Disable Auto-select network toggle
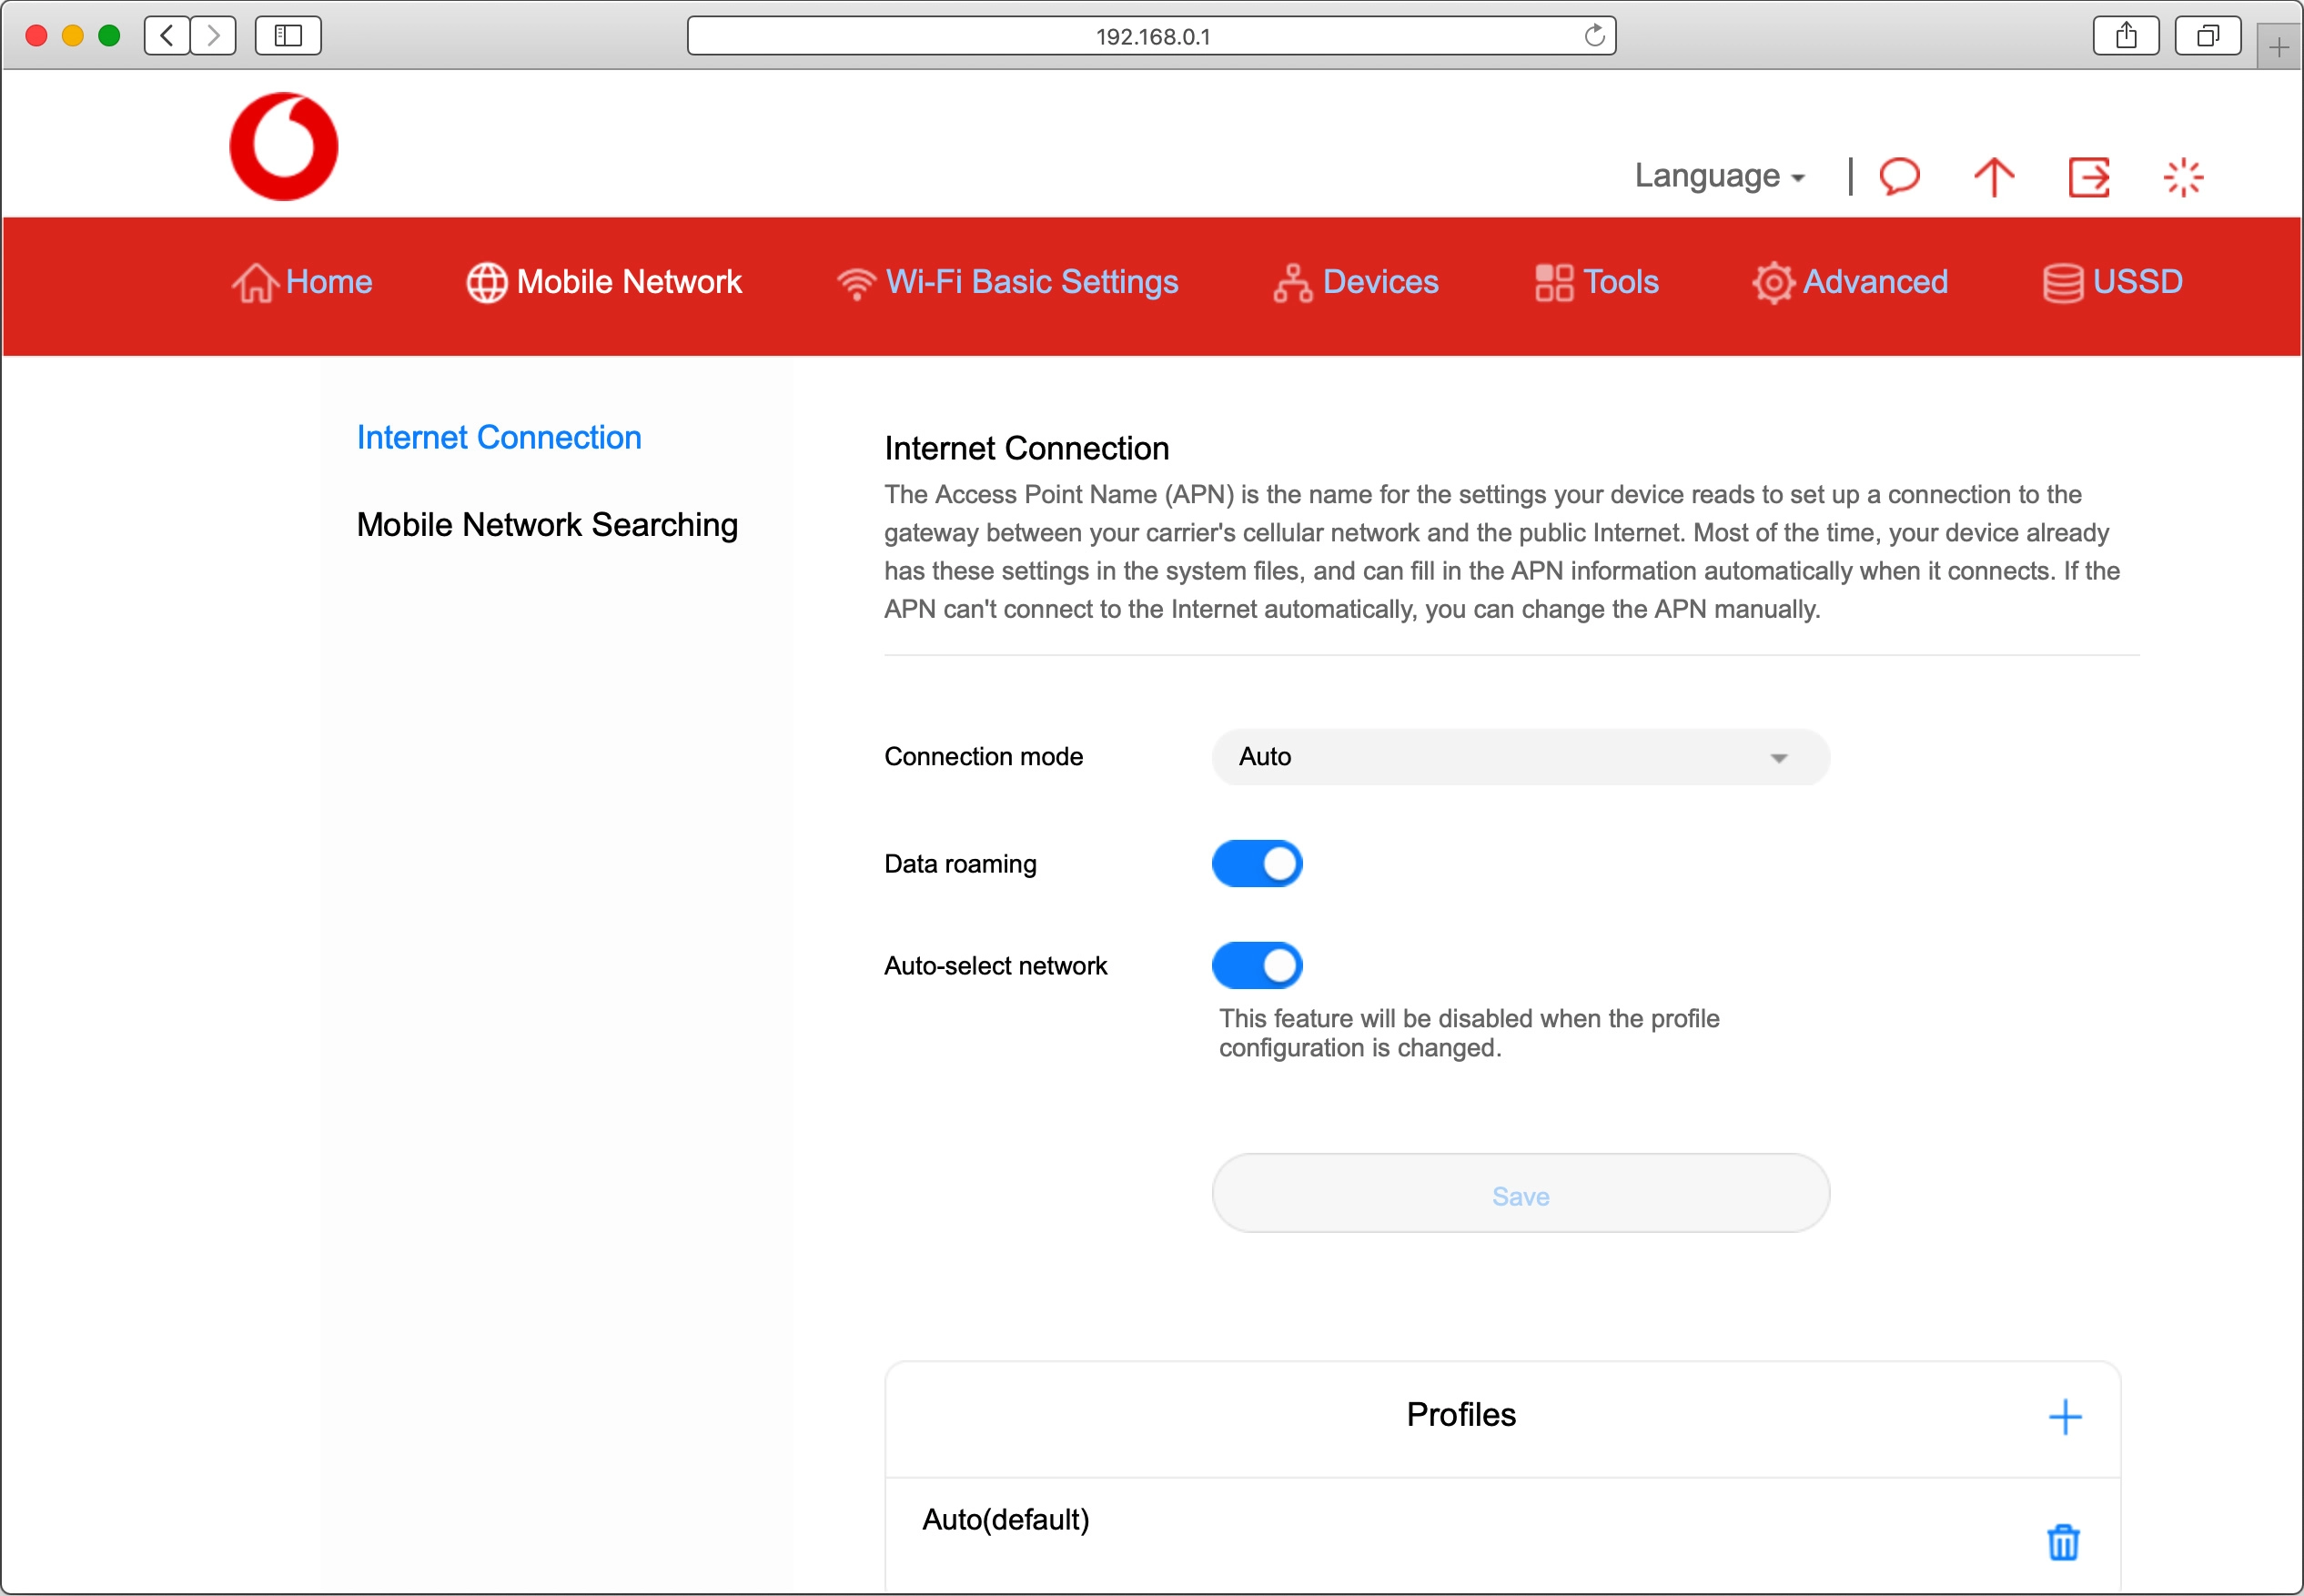Screen dimensions: 2304x1596 tap(1257, 965)
